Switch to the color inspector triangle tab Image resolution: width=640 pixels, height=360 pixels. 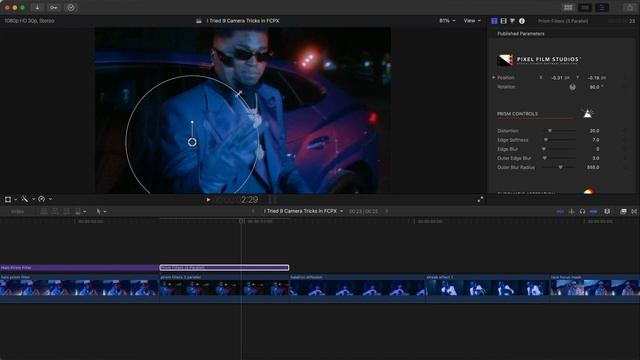pos(512,21)
